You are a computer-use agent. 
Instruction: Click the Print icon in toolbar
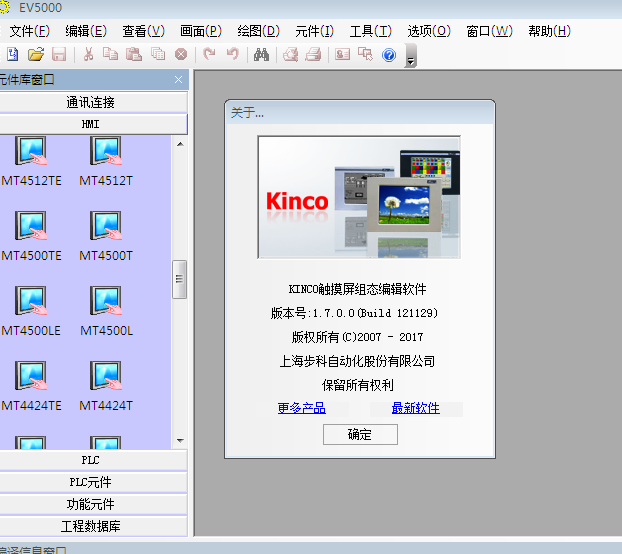[x=313, y=54]
